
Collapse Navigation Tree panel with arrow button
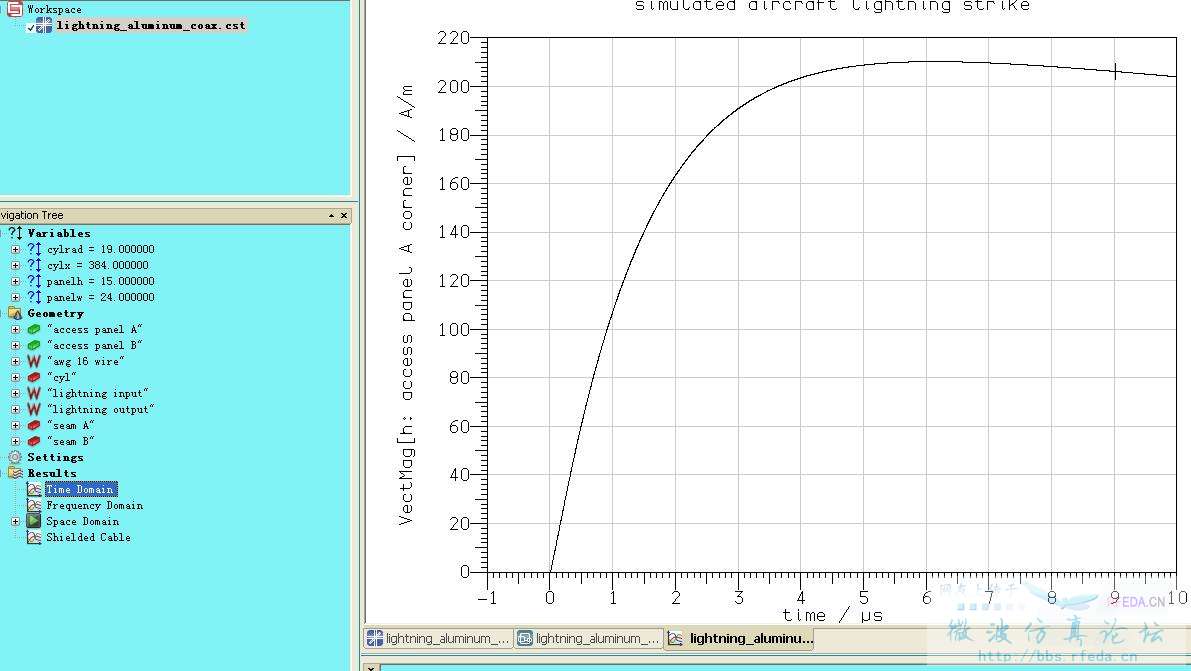coord(331,215)
